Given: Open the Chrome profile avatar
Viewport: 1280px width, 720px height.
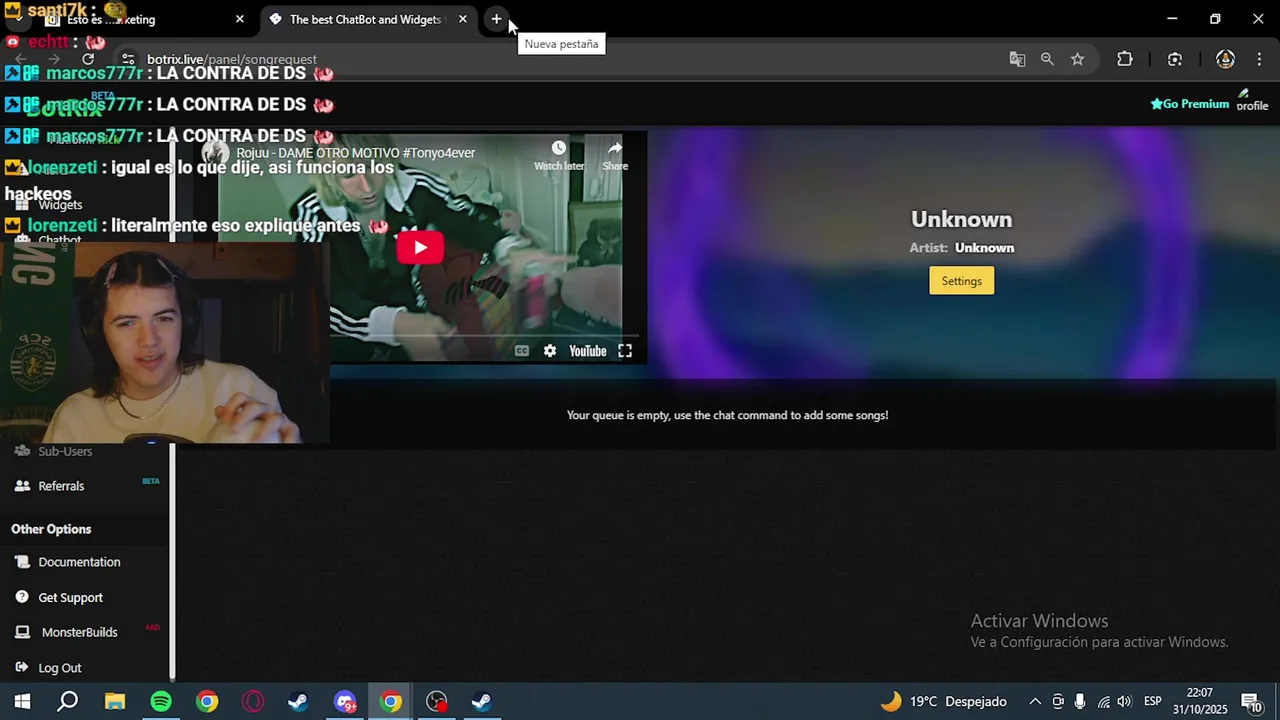Looking at the screenshot, I should pyautogui.click(x=1225, y=59).
